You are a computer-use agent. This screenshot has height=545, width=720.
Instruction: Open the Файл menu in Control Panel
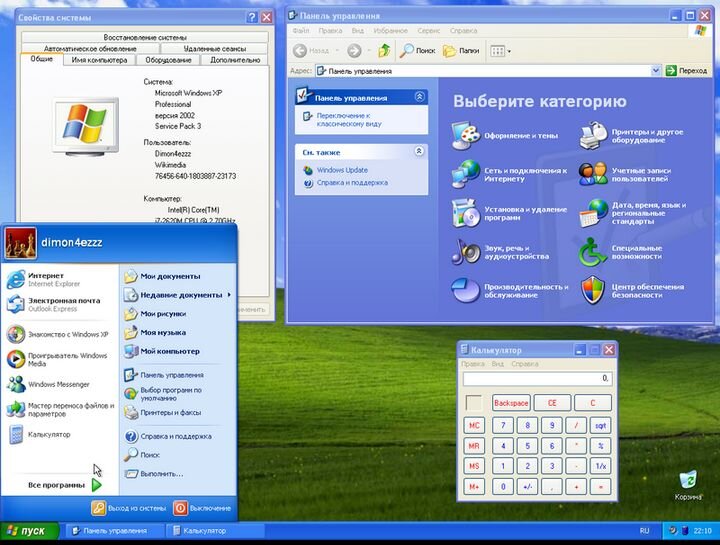pyautogui.click(x=301, y=30)
